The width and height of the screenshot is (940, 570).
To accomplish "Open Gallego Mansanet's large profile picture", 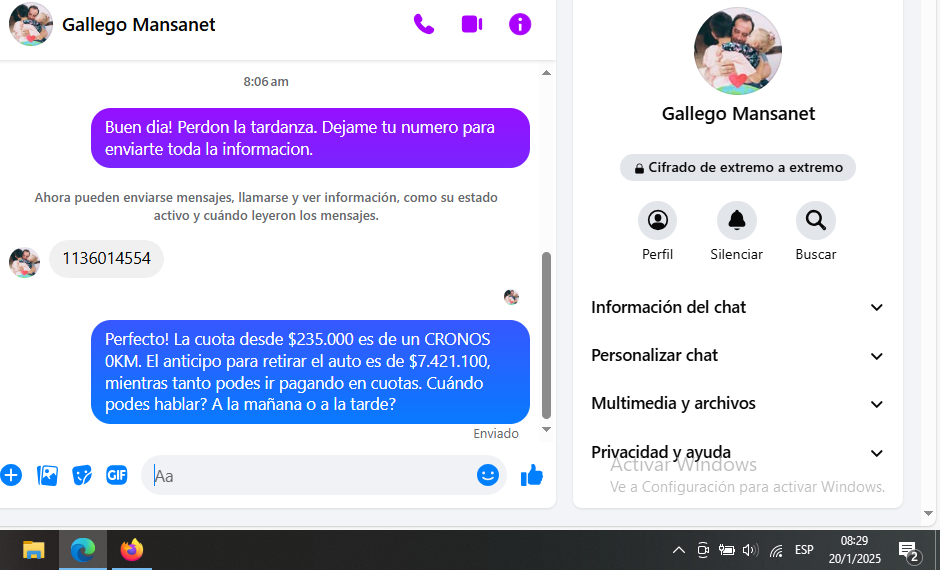I will click(x=738, y=51).
